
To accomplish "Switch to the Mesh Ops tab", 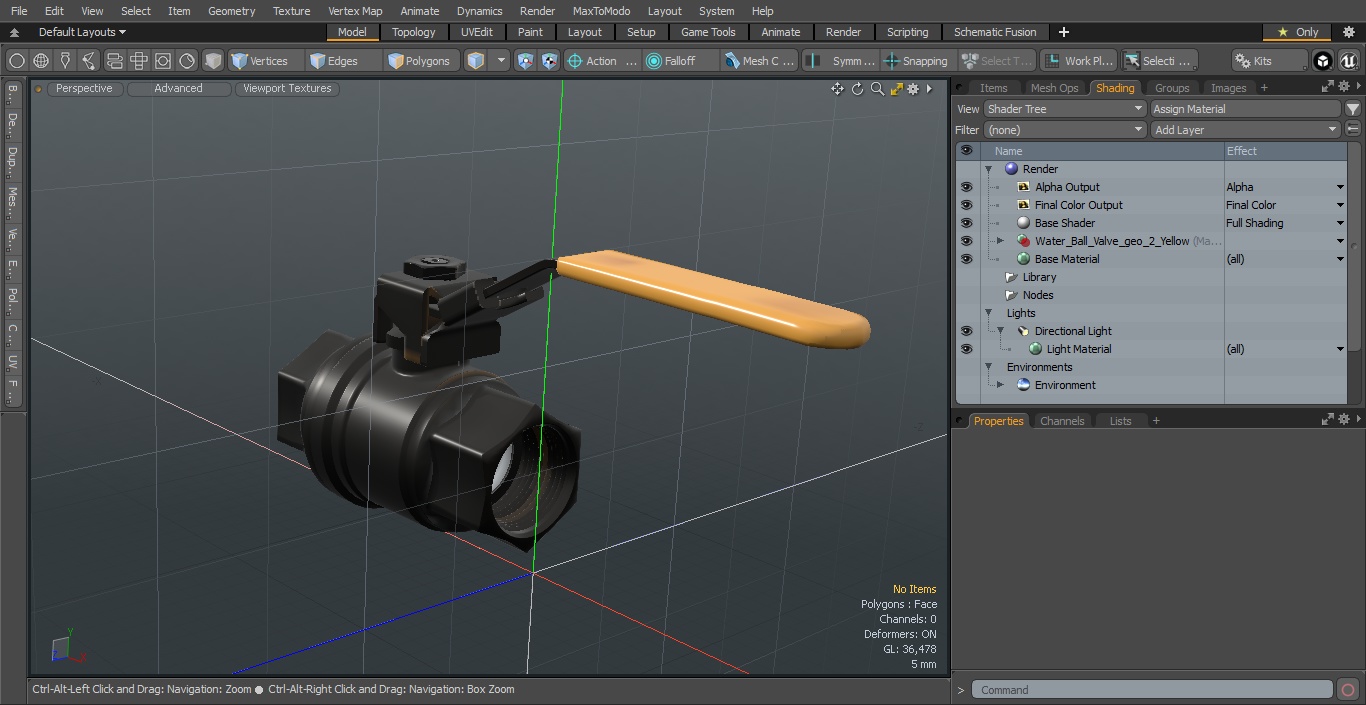I will [1054, 88].
